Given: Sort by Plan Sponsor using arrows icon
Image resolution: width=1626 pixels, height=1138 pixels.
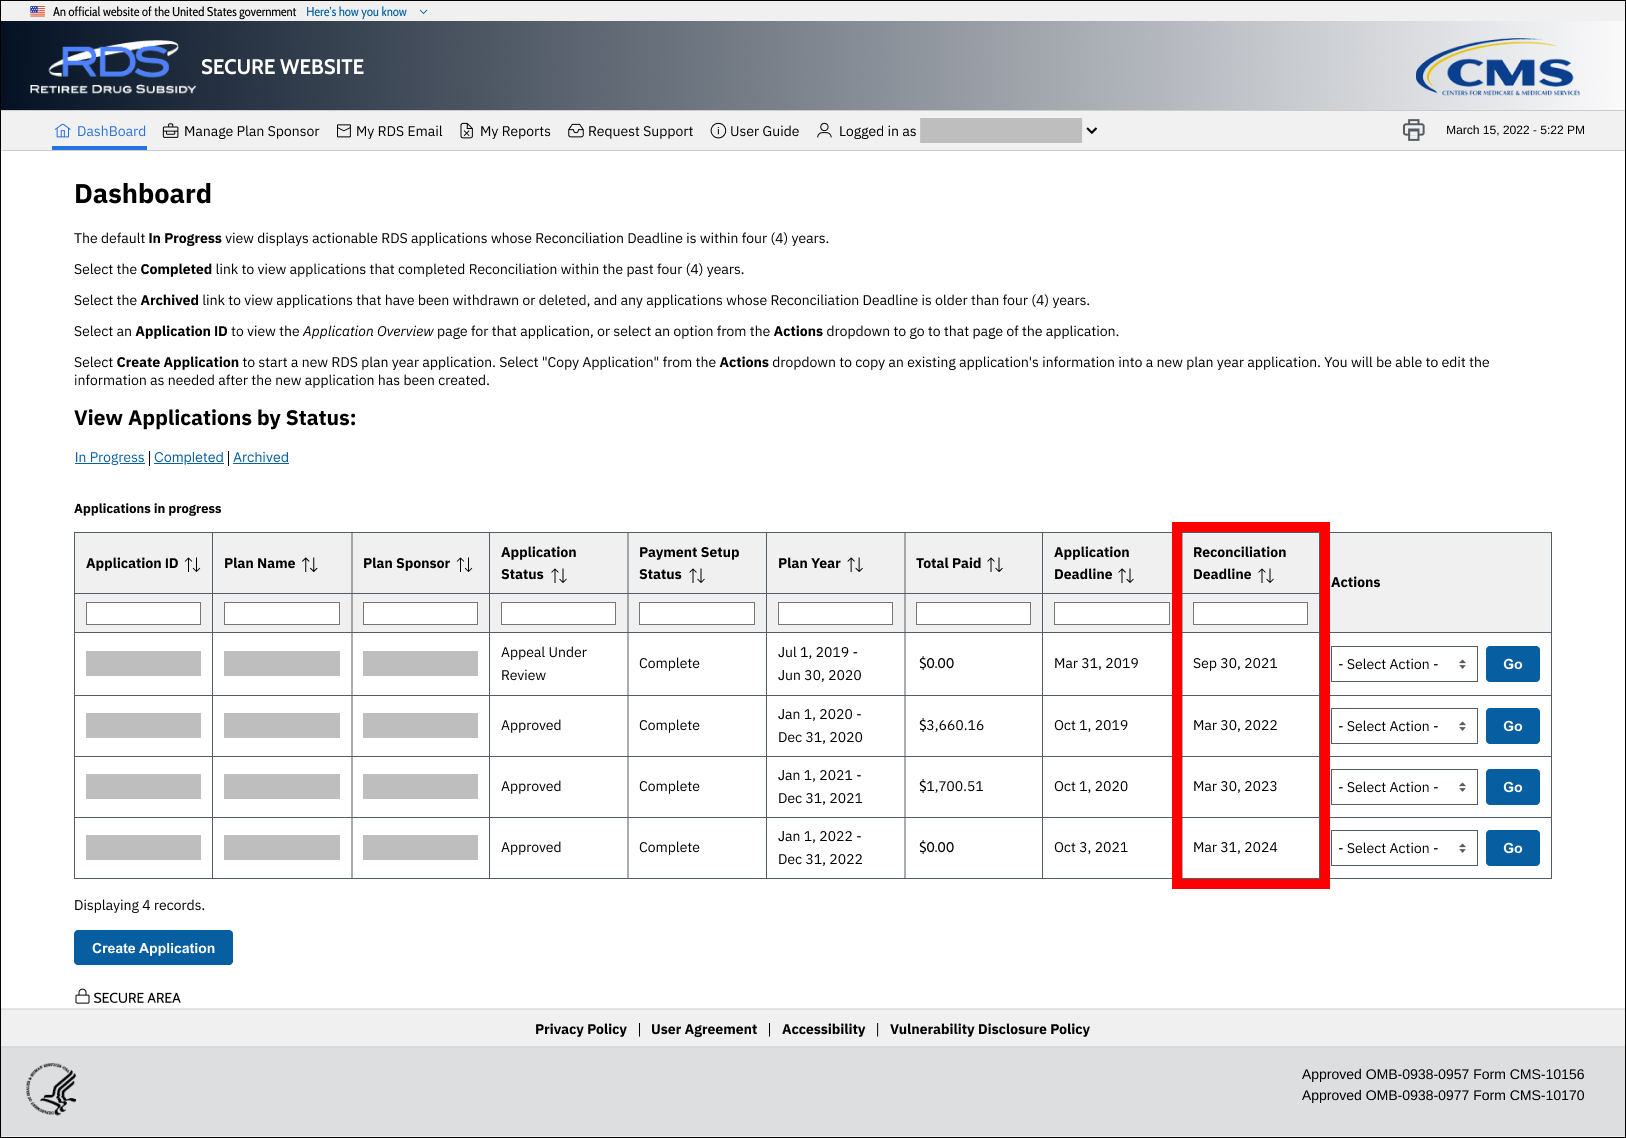Looking at the screenshot, I should [465, 564].
